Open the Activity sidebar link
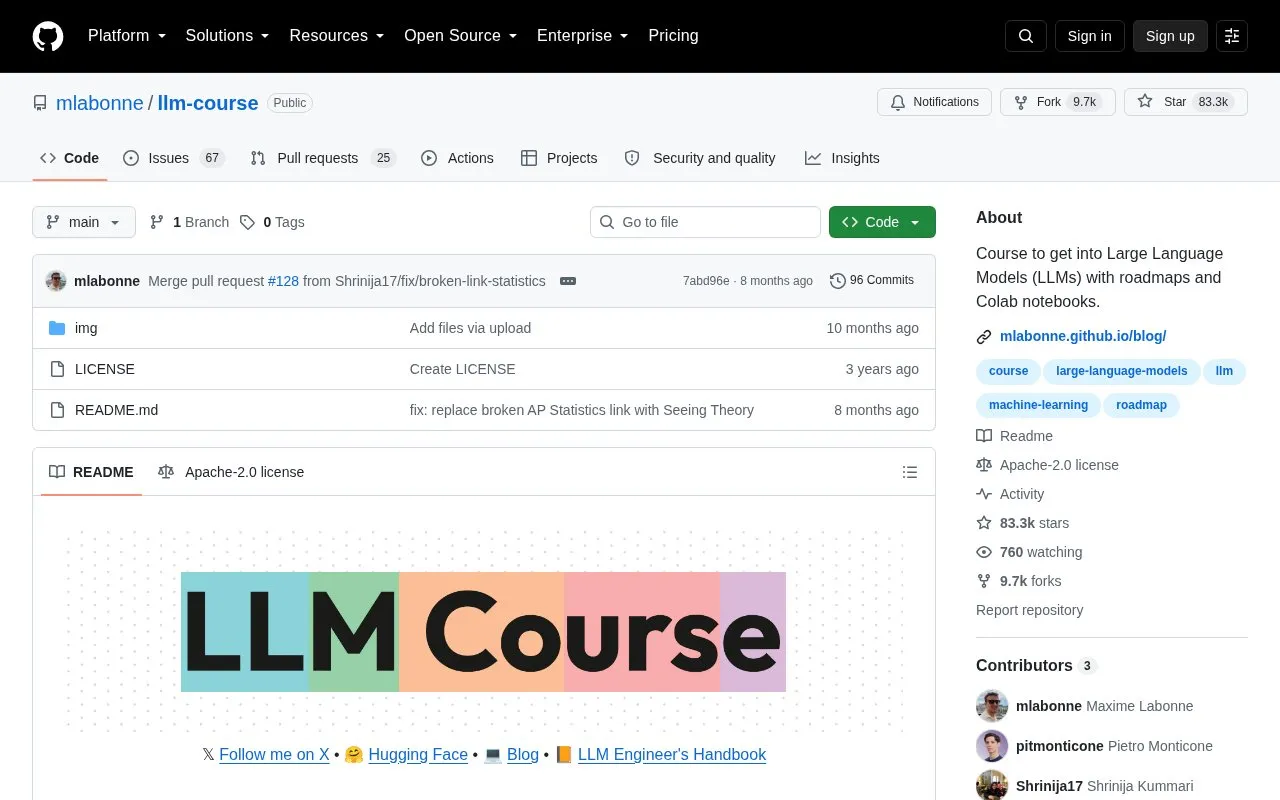 point(1021,494)
